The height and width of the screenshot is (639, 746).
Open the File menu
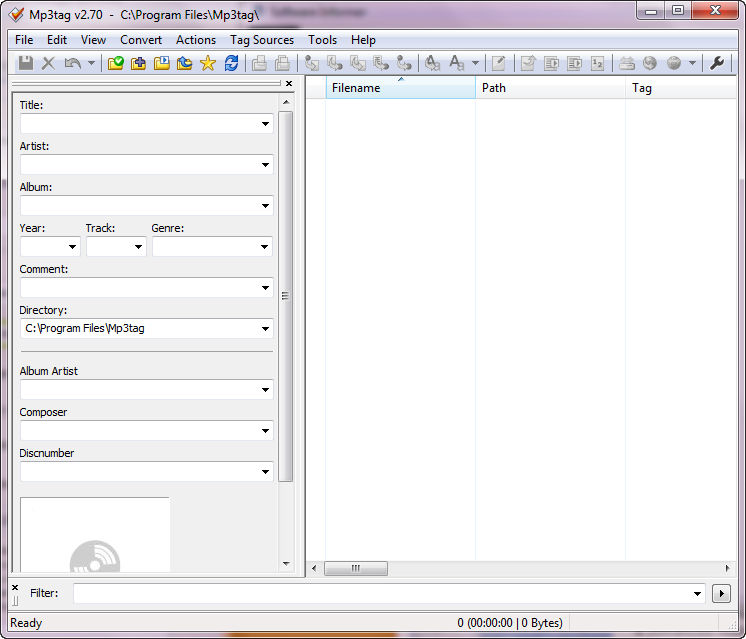click(24, 40)
